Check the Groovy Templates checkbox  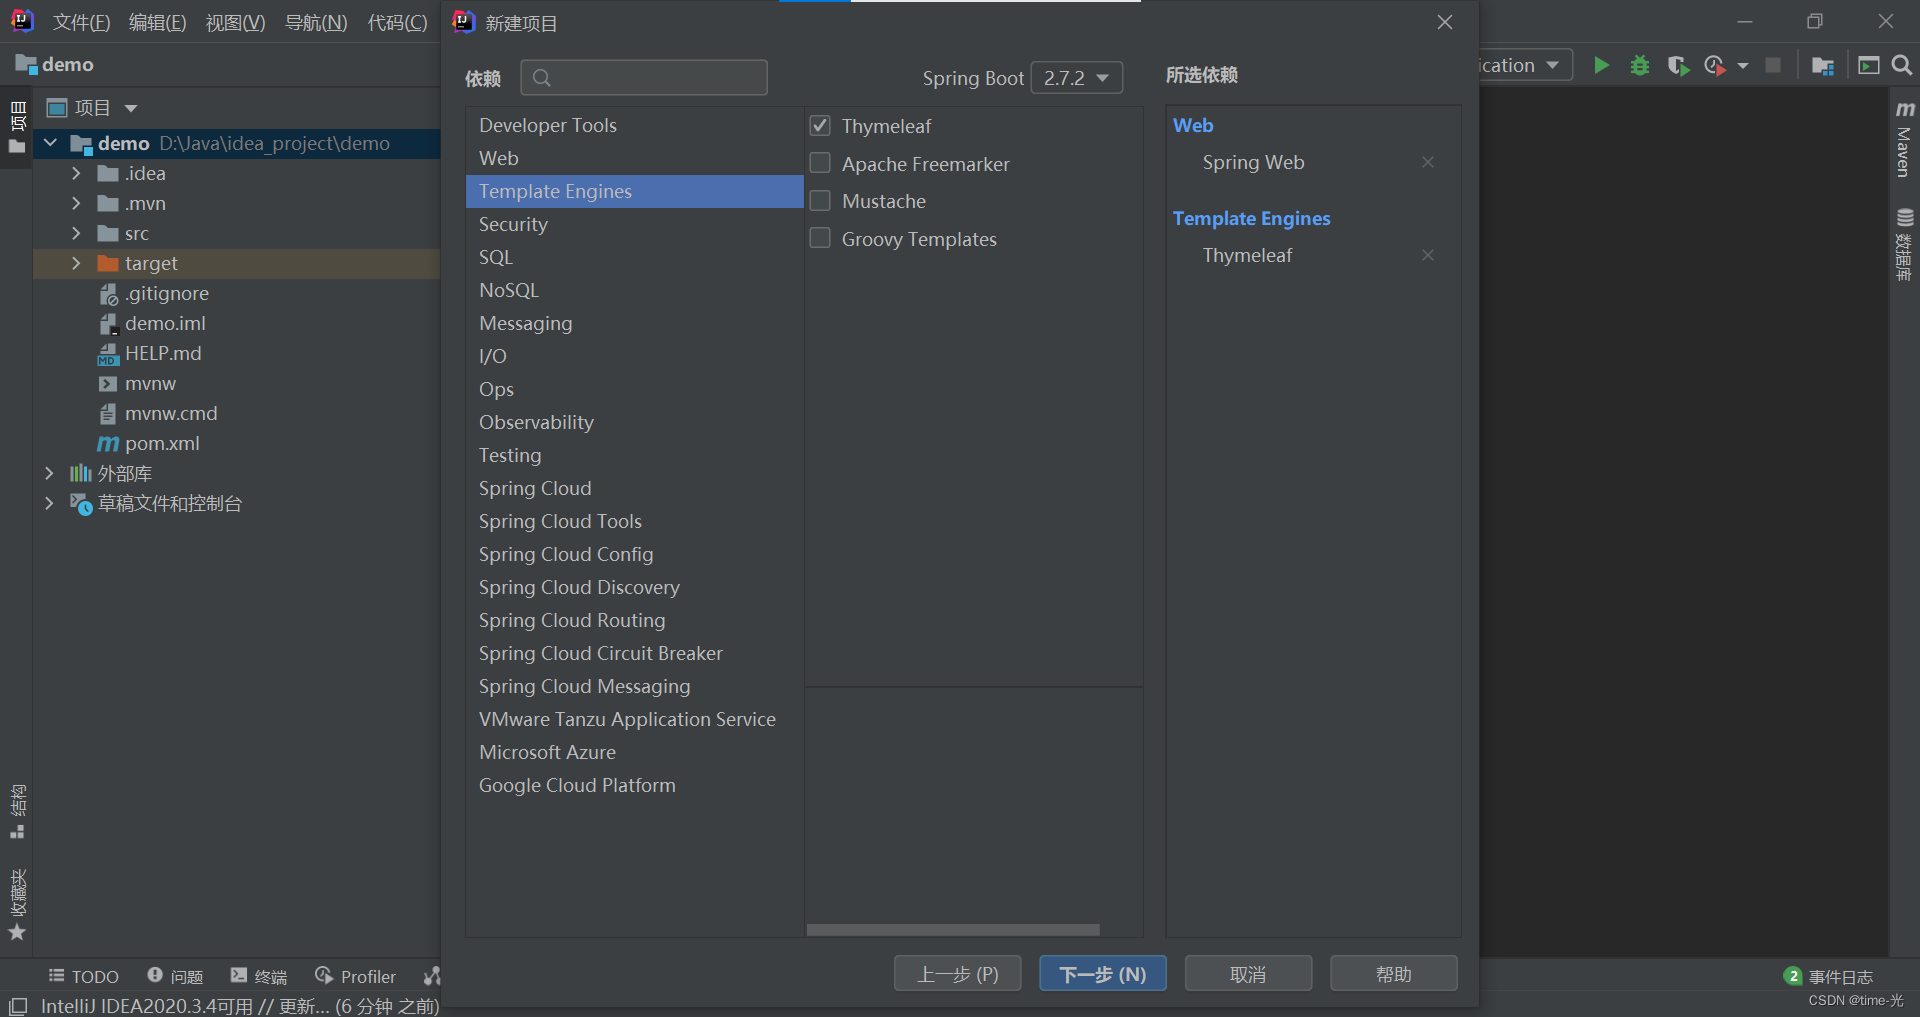(x=820, y=238)
